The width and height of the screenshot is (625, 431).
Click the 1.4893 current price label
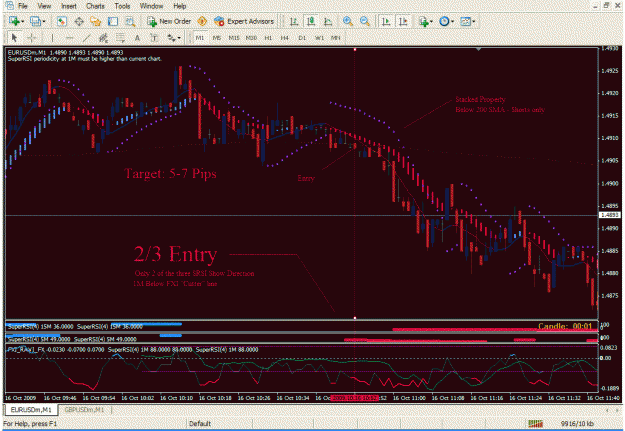click(609, 215)
